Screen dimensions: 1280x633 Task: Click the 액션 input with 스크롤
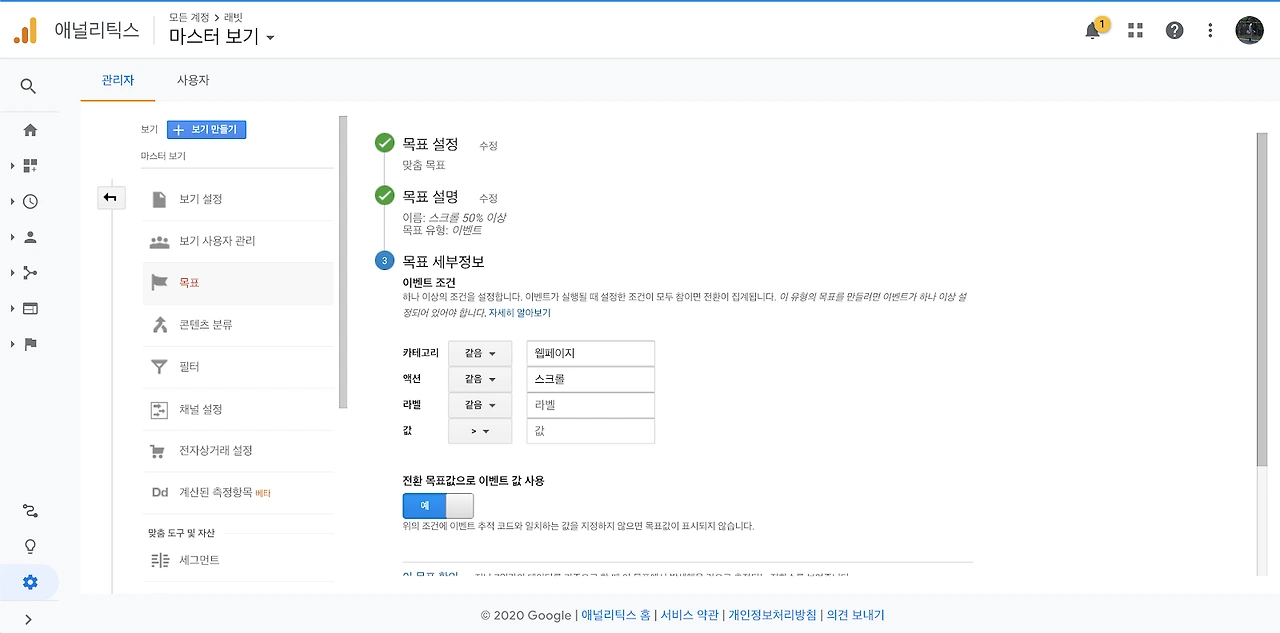pyautogui.click(x=591, y=379)
